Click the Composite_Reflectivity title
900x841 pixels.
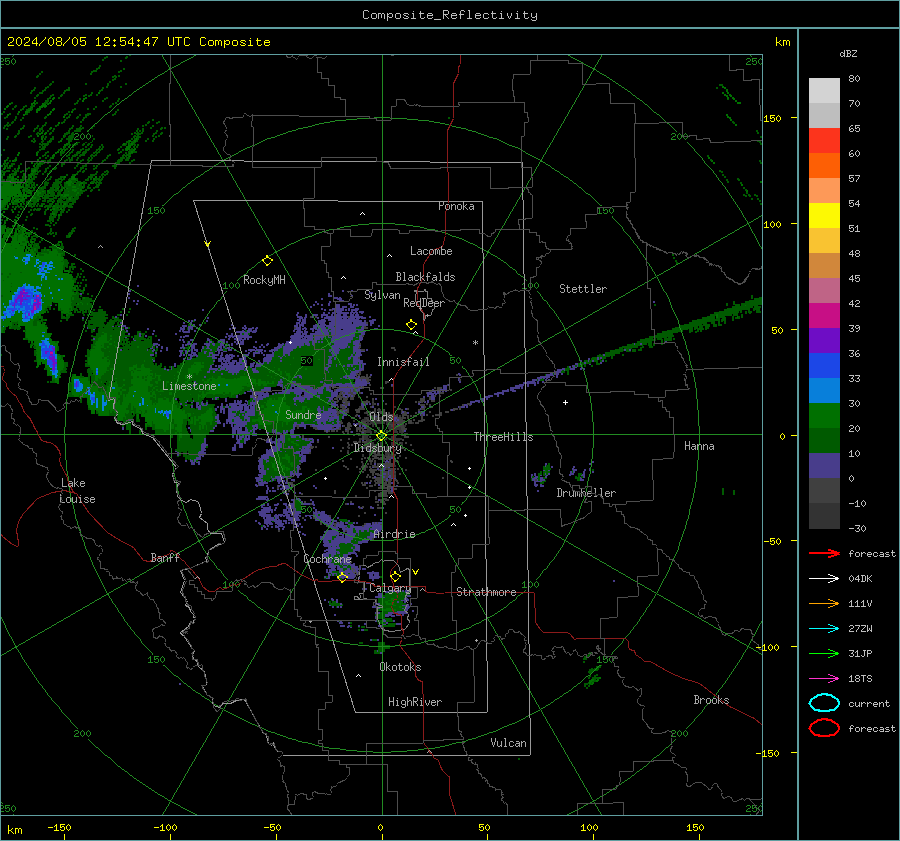(450, 15)
